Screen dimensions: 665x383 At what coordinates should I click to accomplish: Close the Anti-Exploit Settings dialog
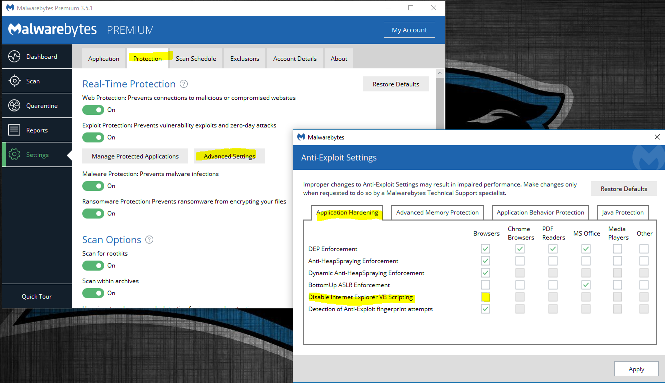click(x=657, y=137)
